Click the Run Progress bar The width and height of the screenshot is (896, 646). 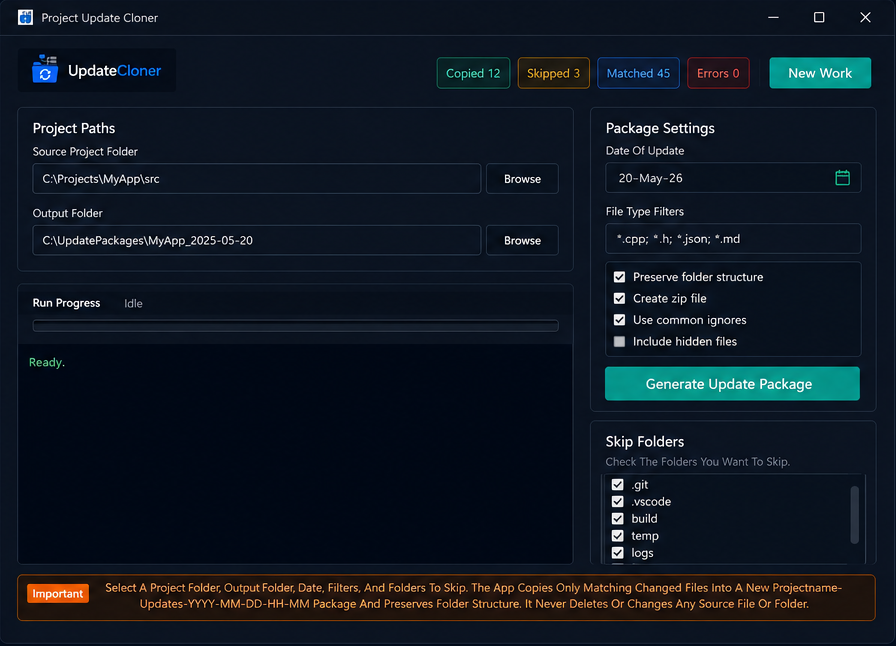pyautogui.click(x=295, y=326)
